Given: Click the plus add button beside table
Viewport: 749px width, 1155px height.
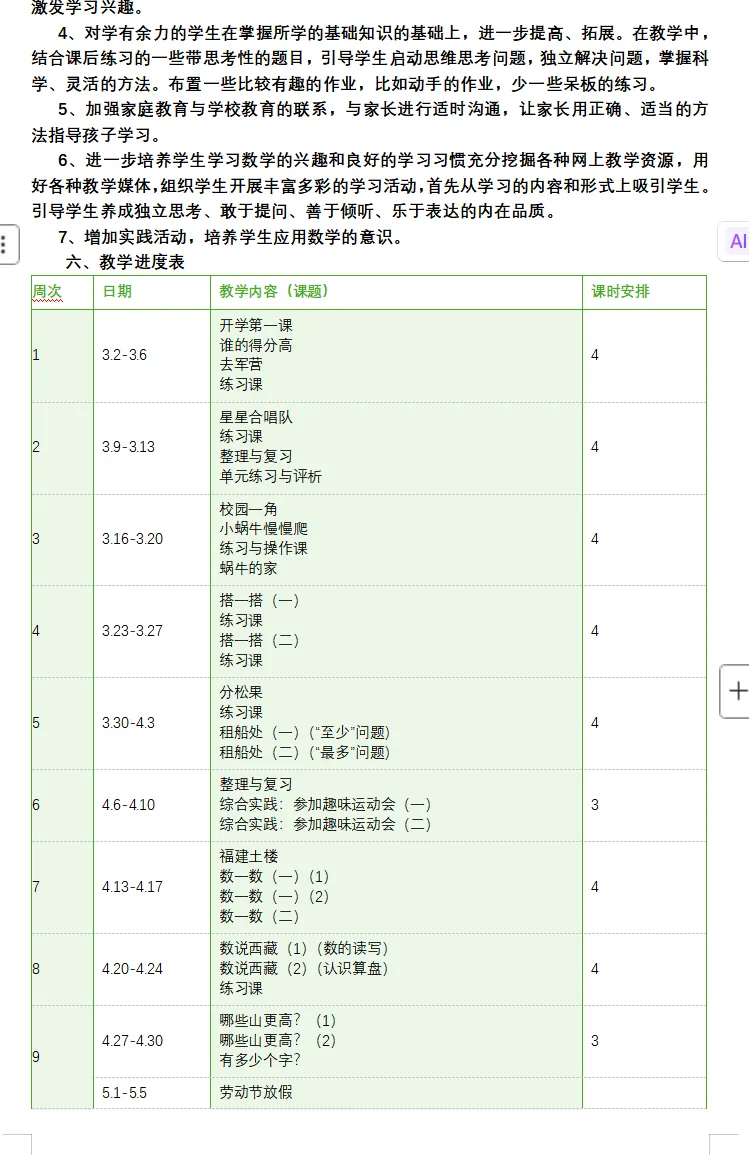Looking at the screenshot, I should click(736, 691).
